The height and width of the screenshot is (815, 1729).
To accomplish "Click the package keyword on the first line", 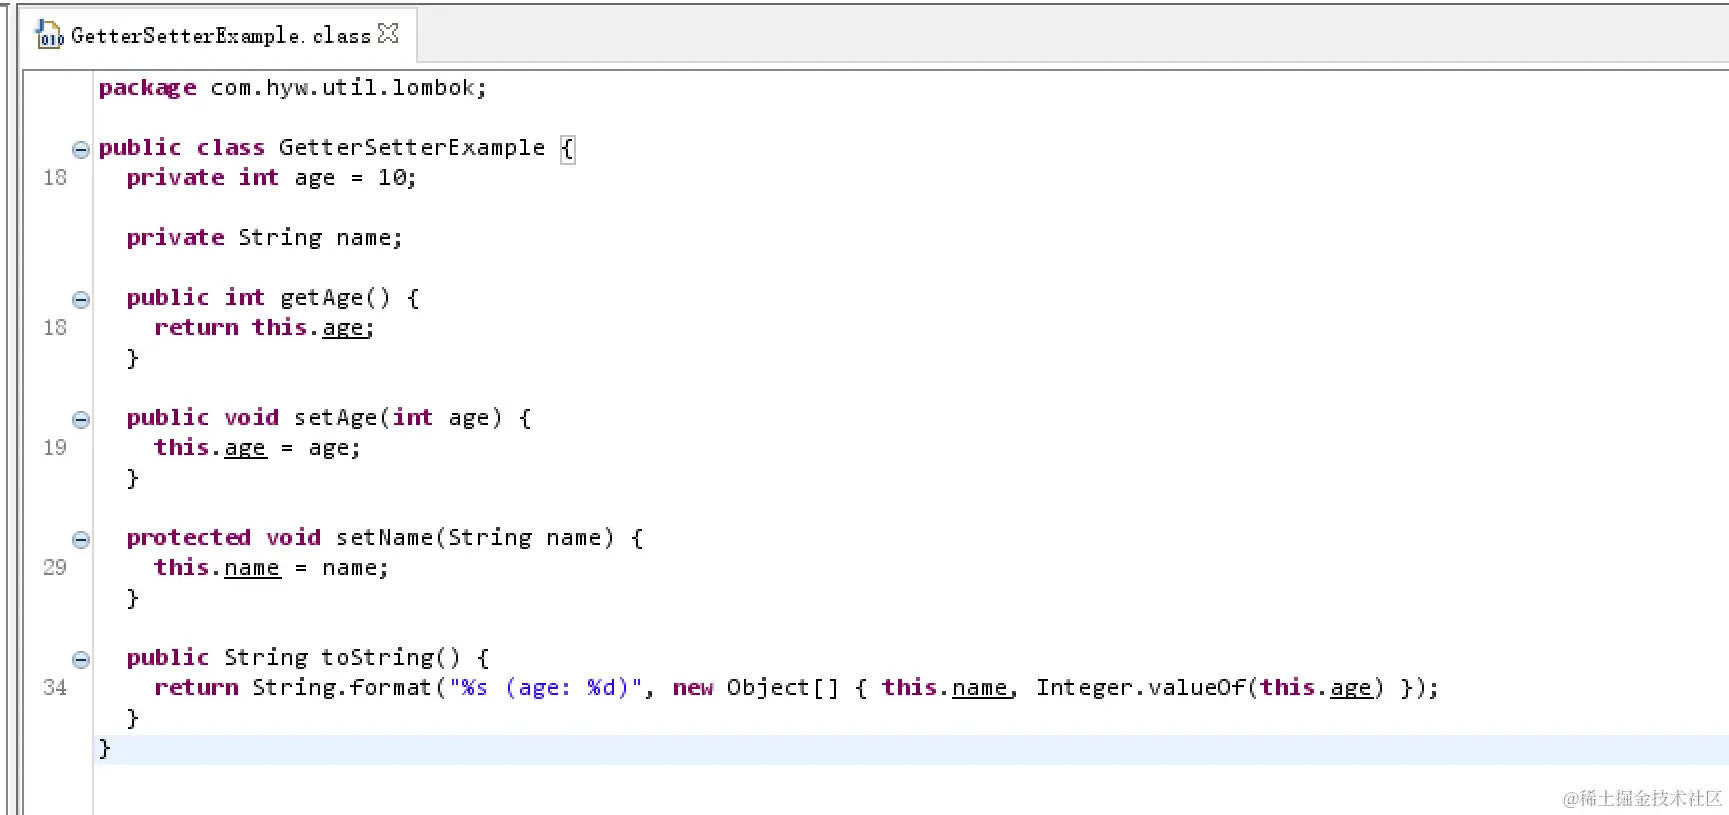I will coord(147,88).
